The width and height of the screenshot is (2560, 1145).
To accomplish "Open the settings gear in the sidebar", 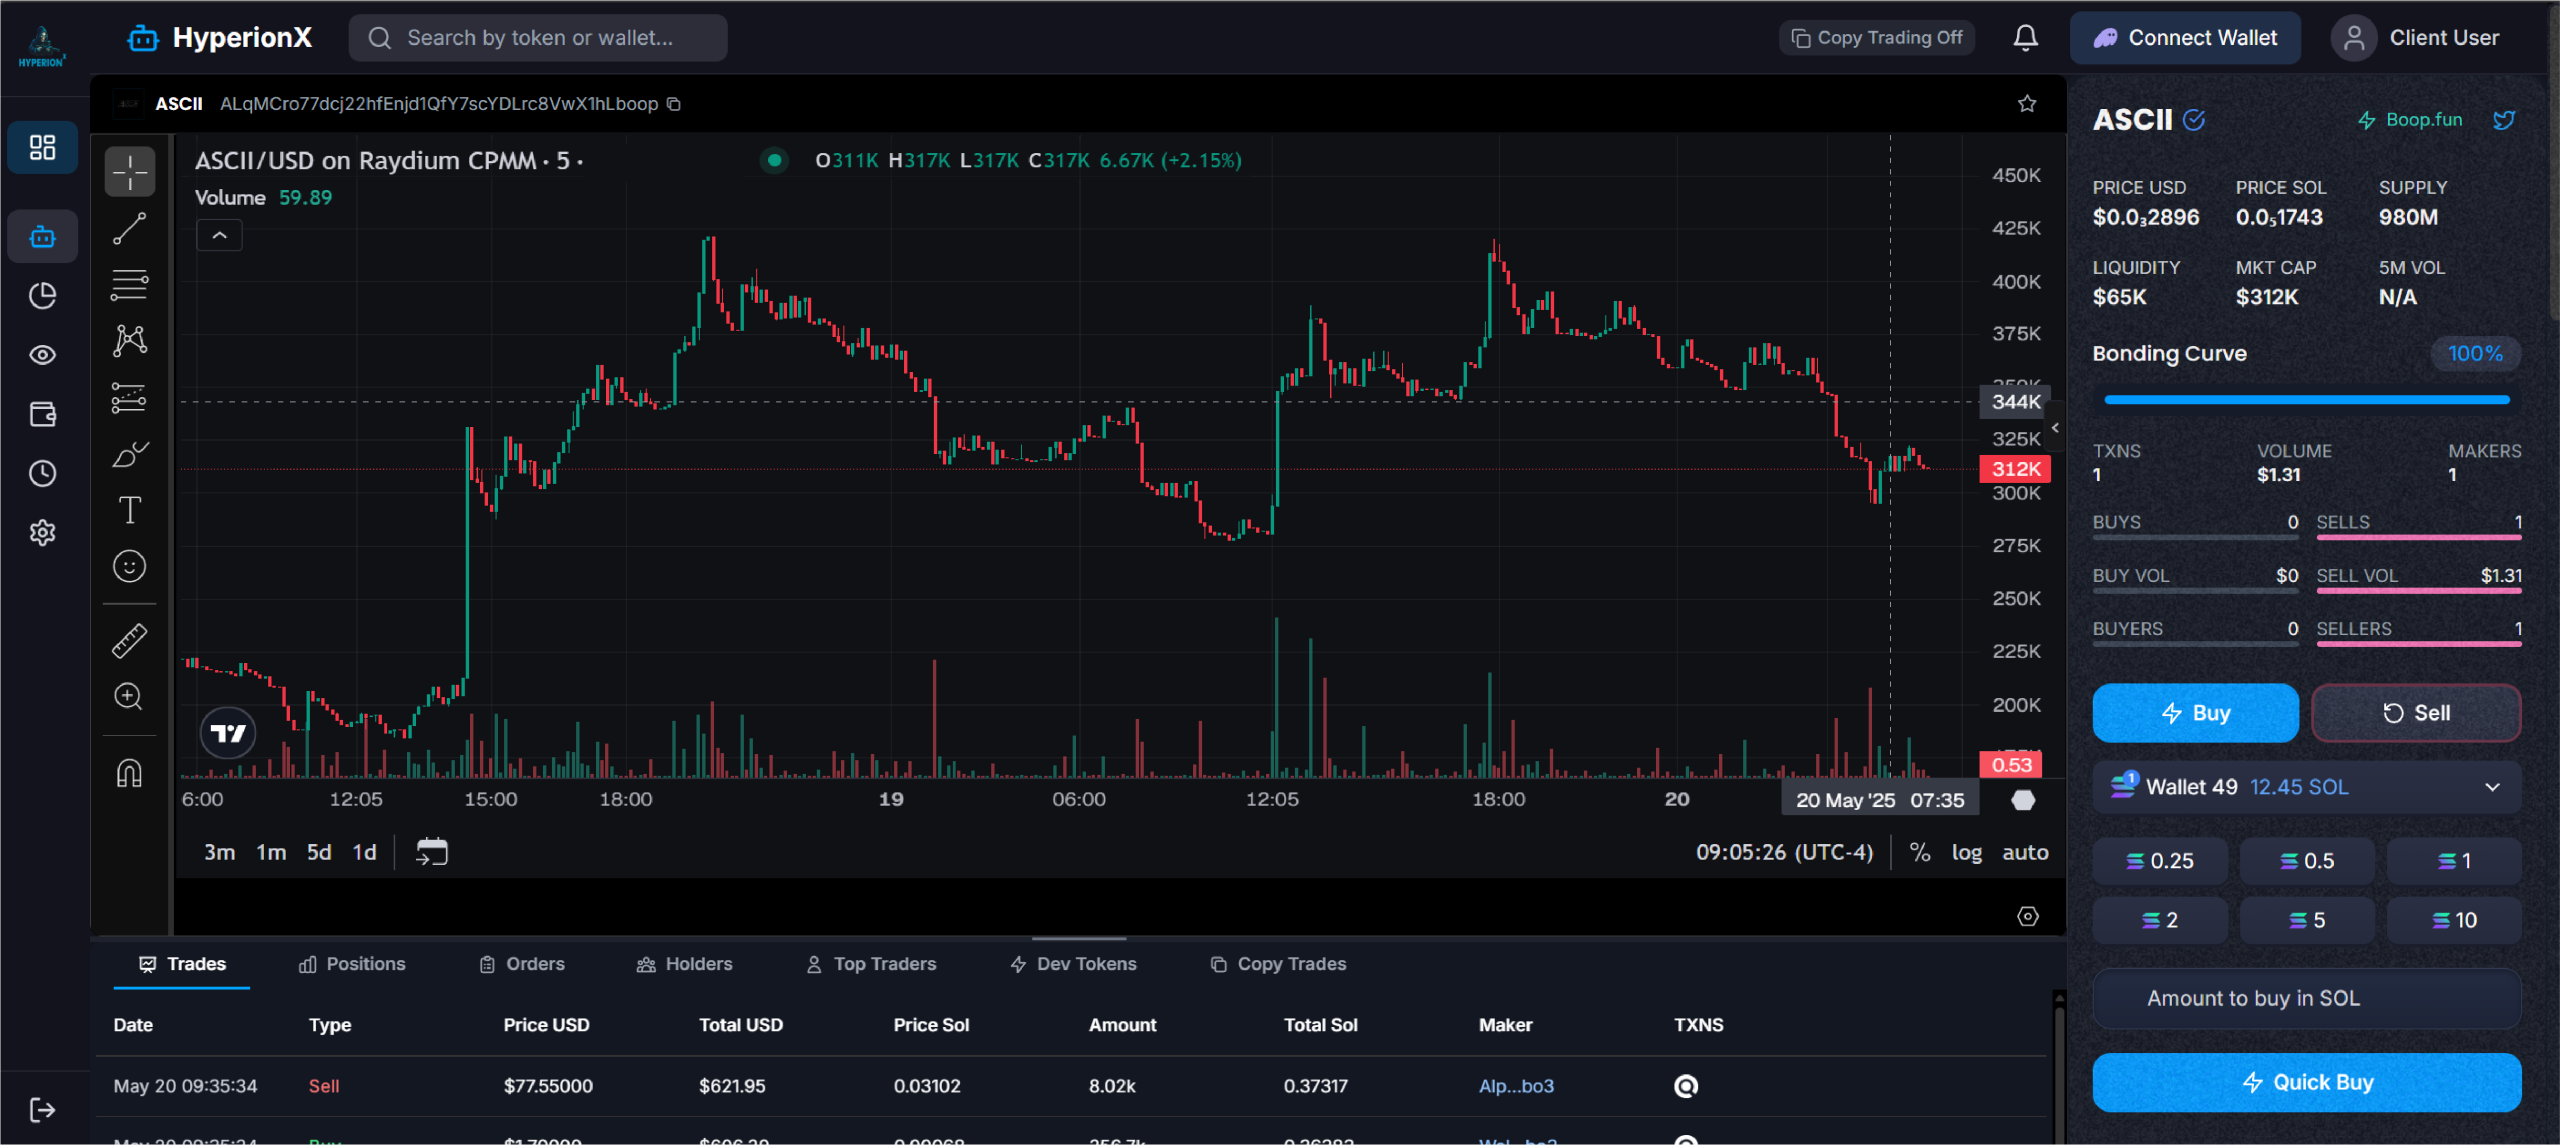I will [42, 532].
